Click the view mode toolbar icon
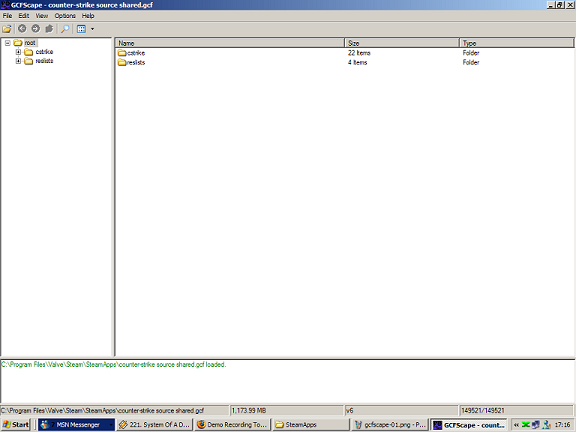This screenshot has height=432, width=576. (x=82, y=29)
